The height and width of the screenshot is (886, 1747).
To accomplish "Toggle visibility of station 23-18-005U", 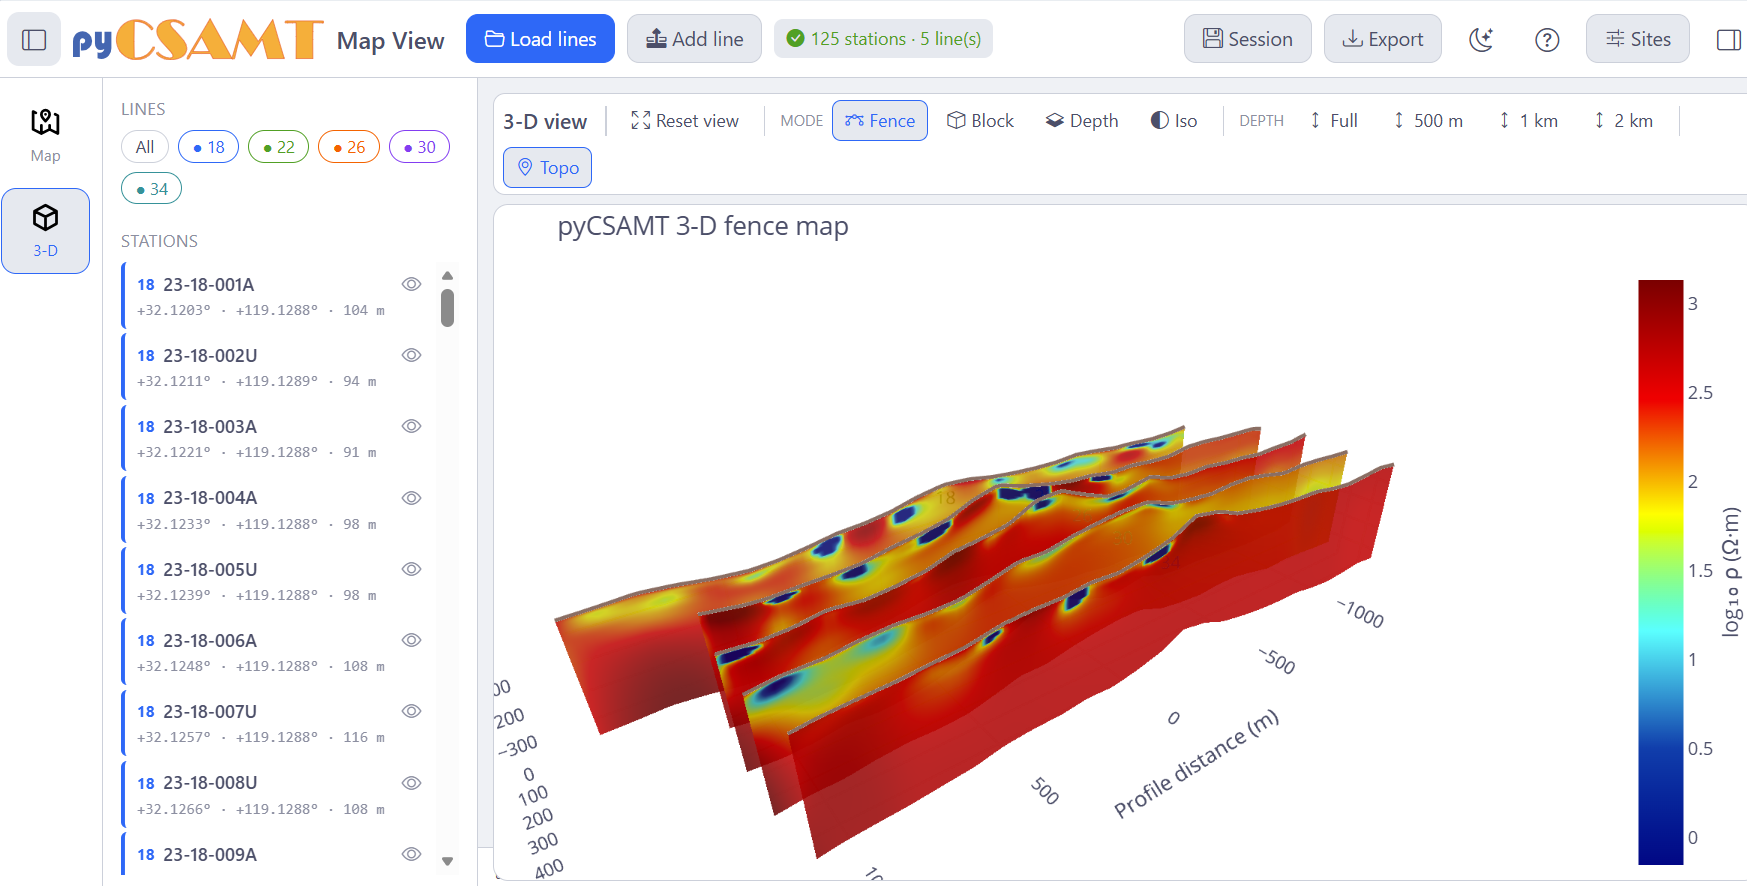I will (x=411, y=569).
